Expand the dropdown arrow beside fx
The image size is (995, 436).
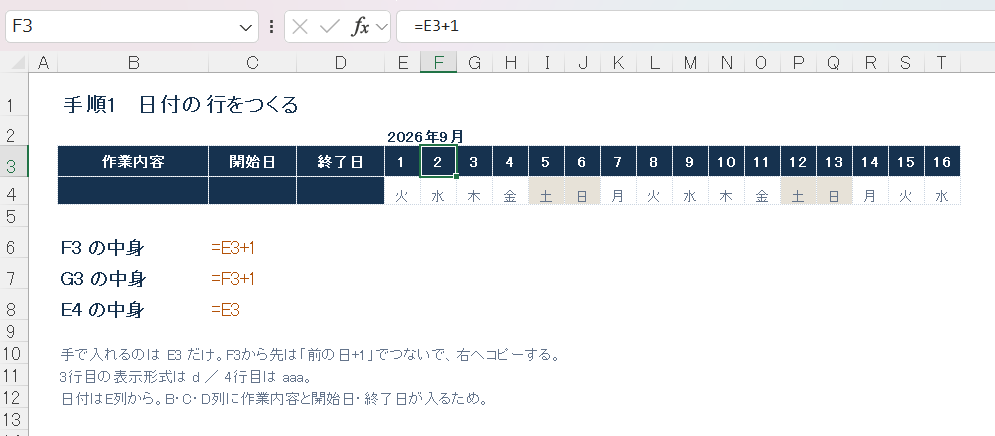tap(381, 27)
